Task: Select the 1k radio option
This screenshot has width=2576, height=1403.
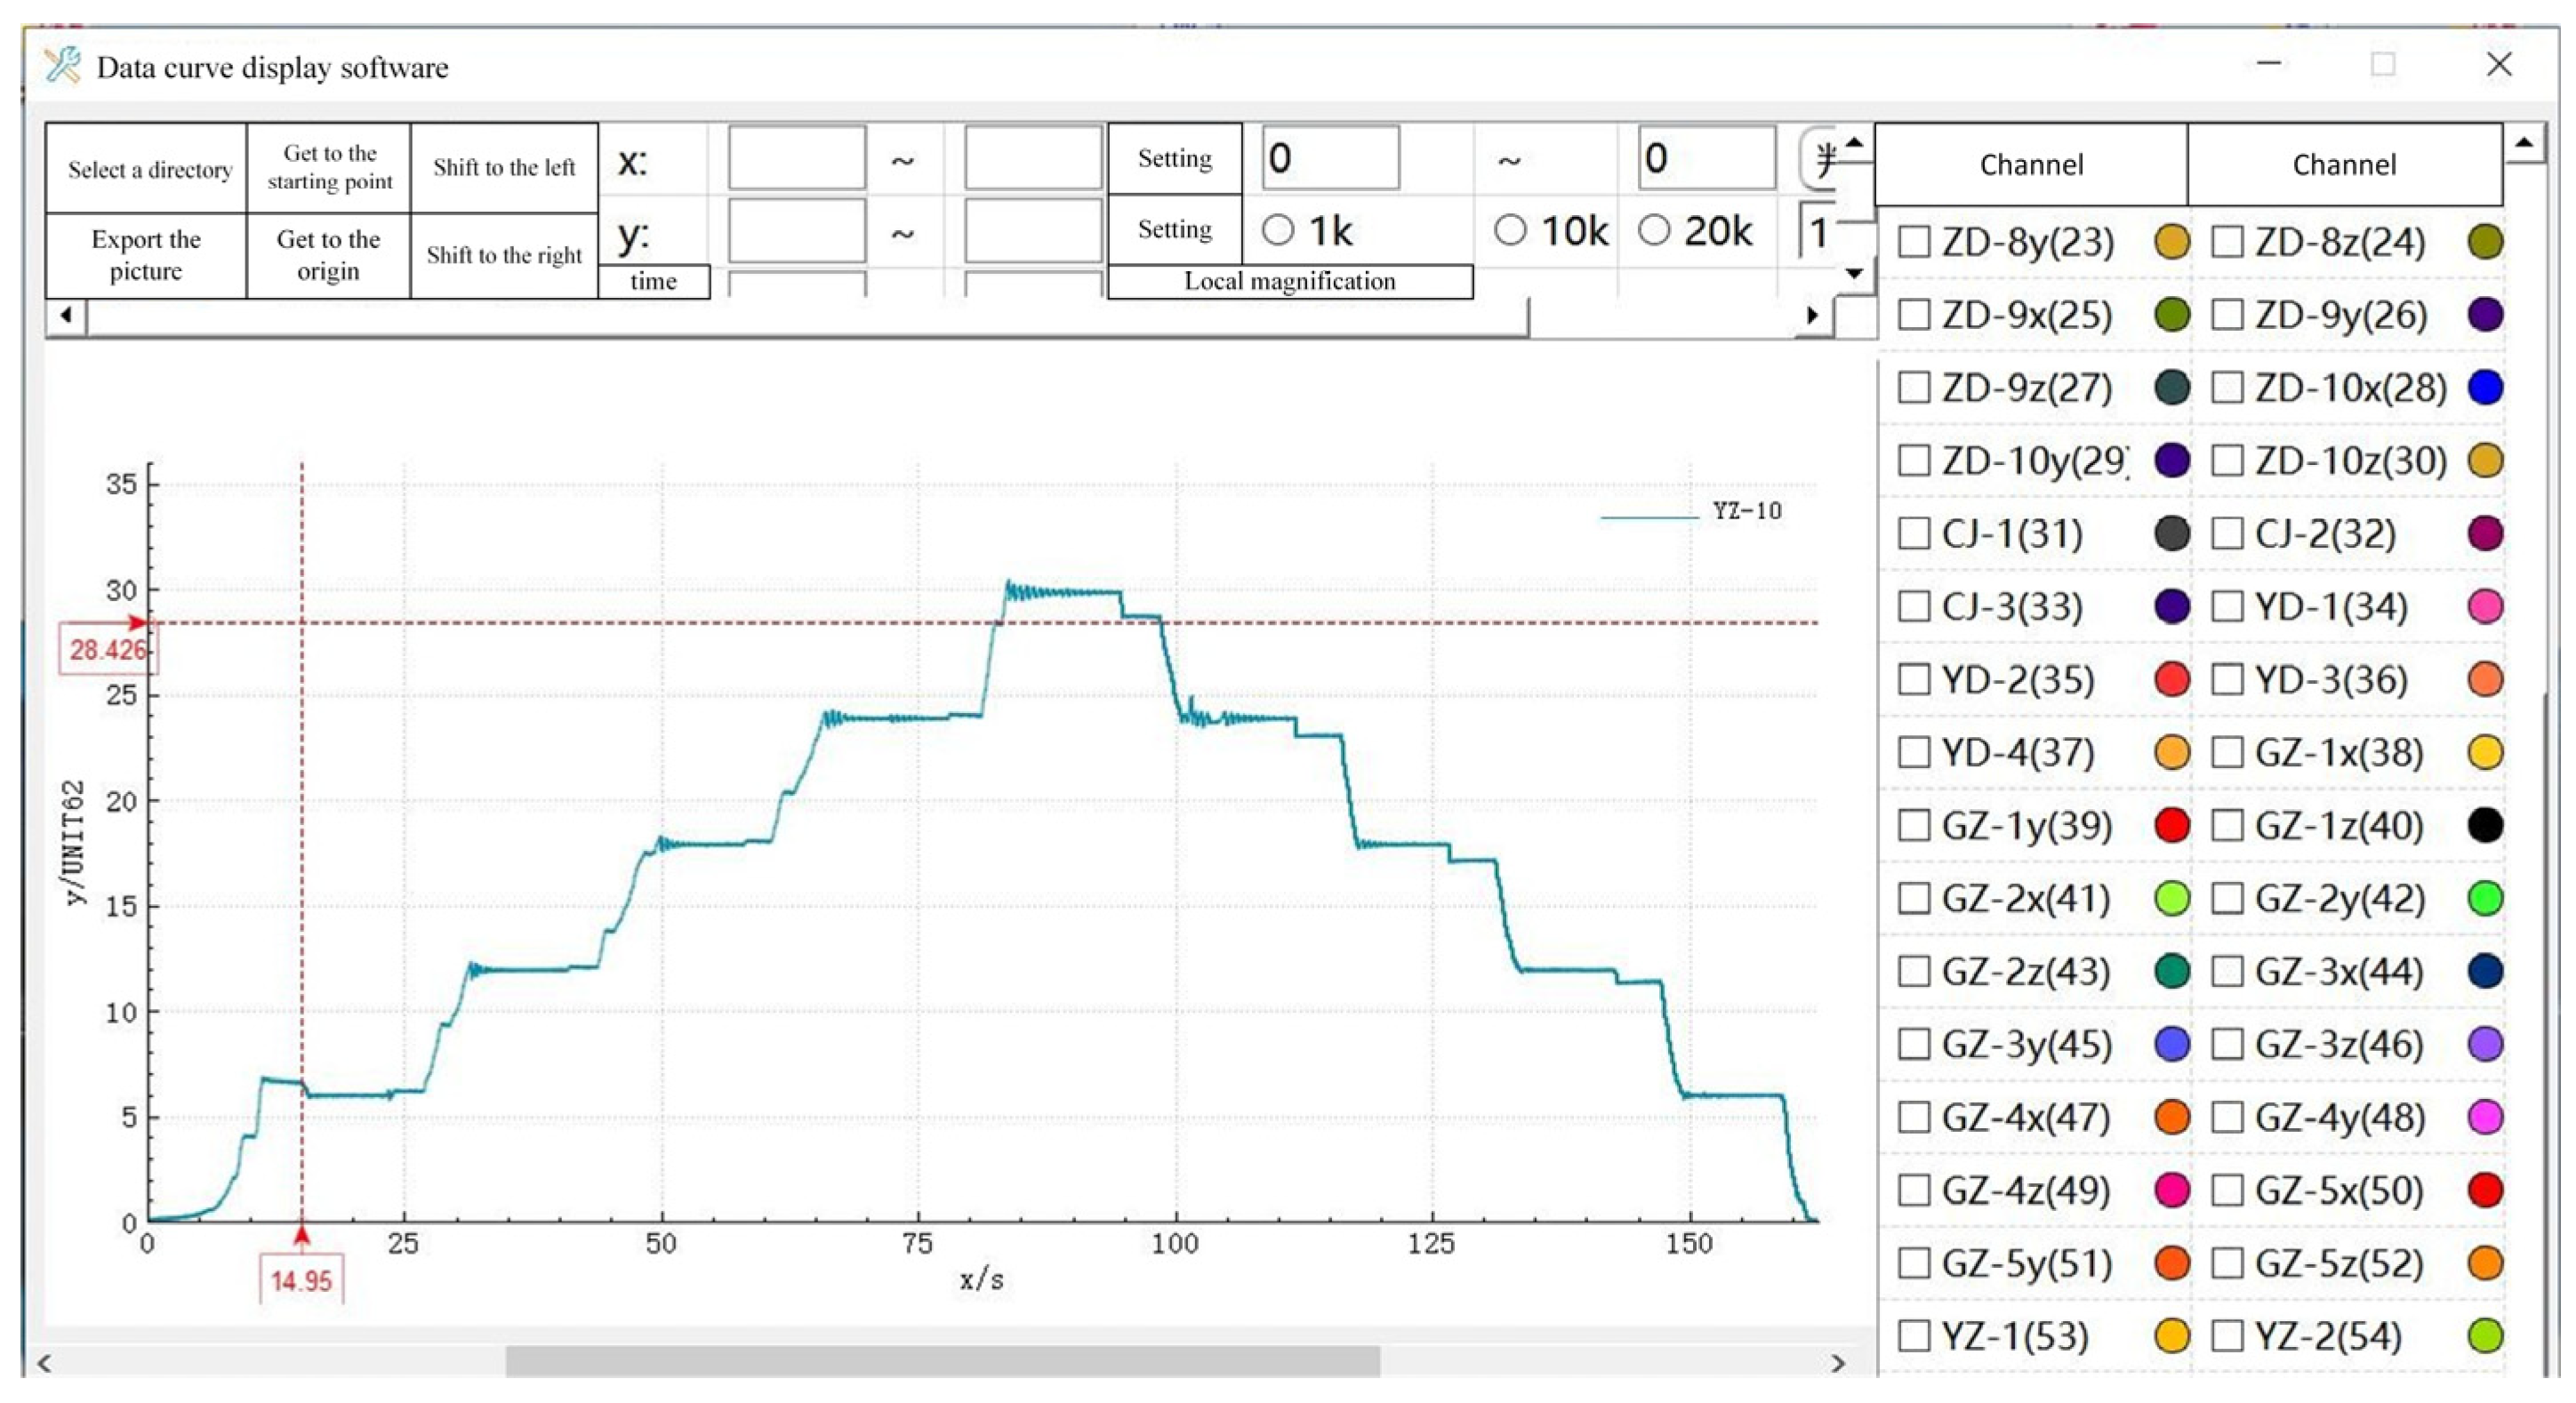Action: [1278, 230]
